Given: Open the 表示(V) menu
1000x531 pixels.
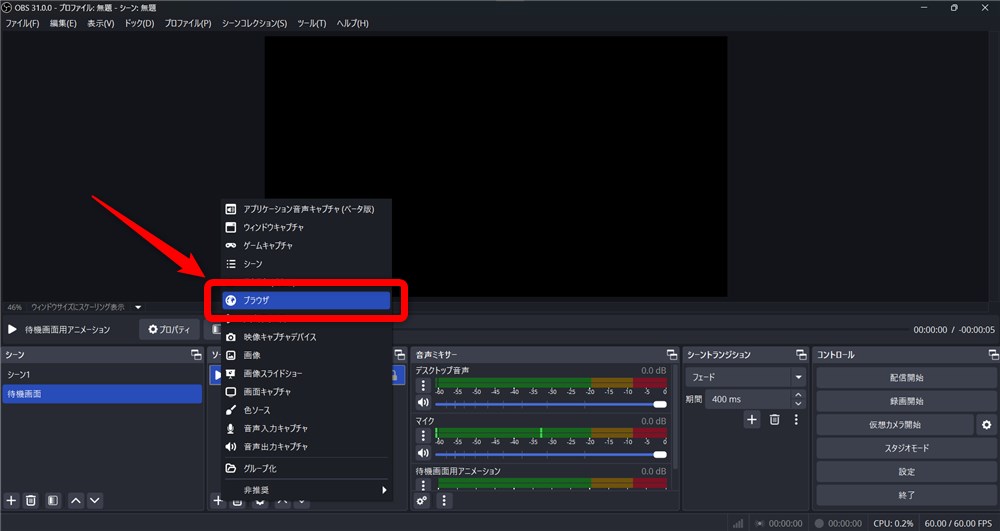Looking at the screenshot, I should [101, 24].
